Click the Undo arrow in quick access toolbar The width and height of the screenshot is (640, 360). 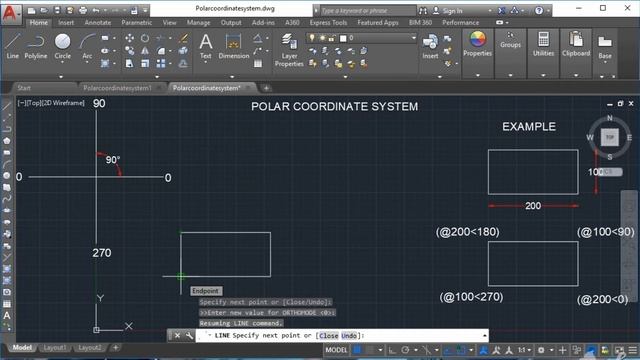coord(96,10)
